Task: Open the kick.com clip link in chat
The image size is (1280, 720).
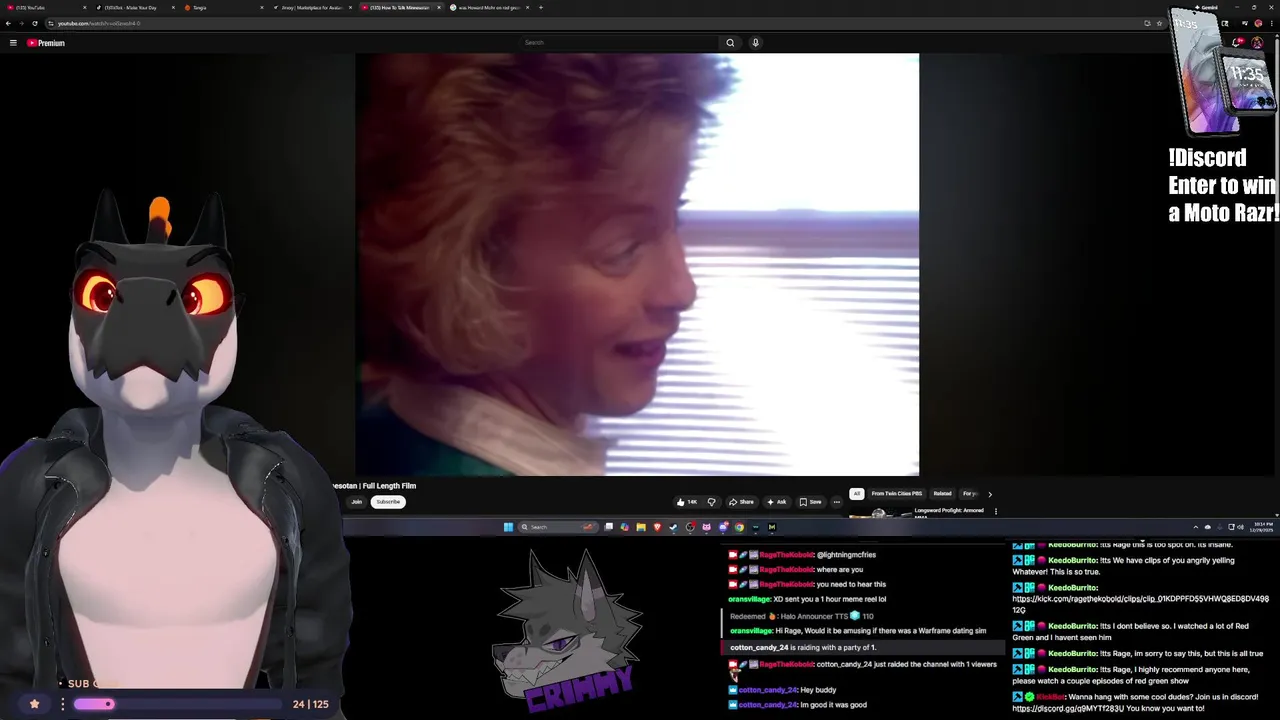Action: click(x=1140, y=604)
